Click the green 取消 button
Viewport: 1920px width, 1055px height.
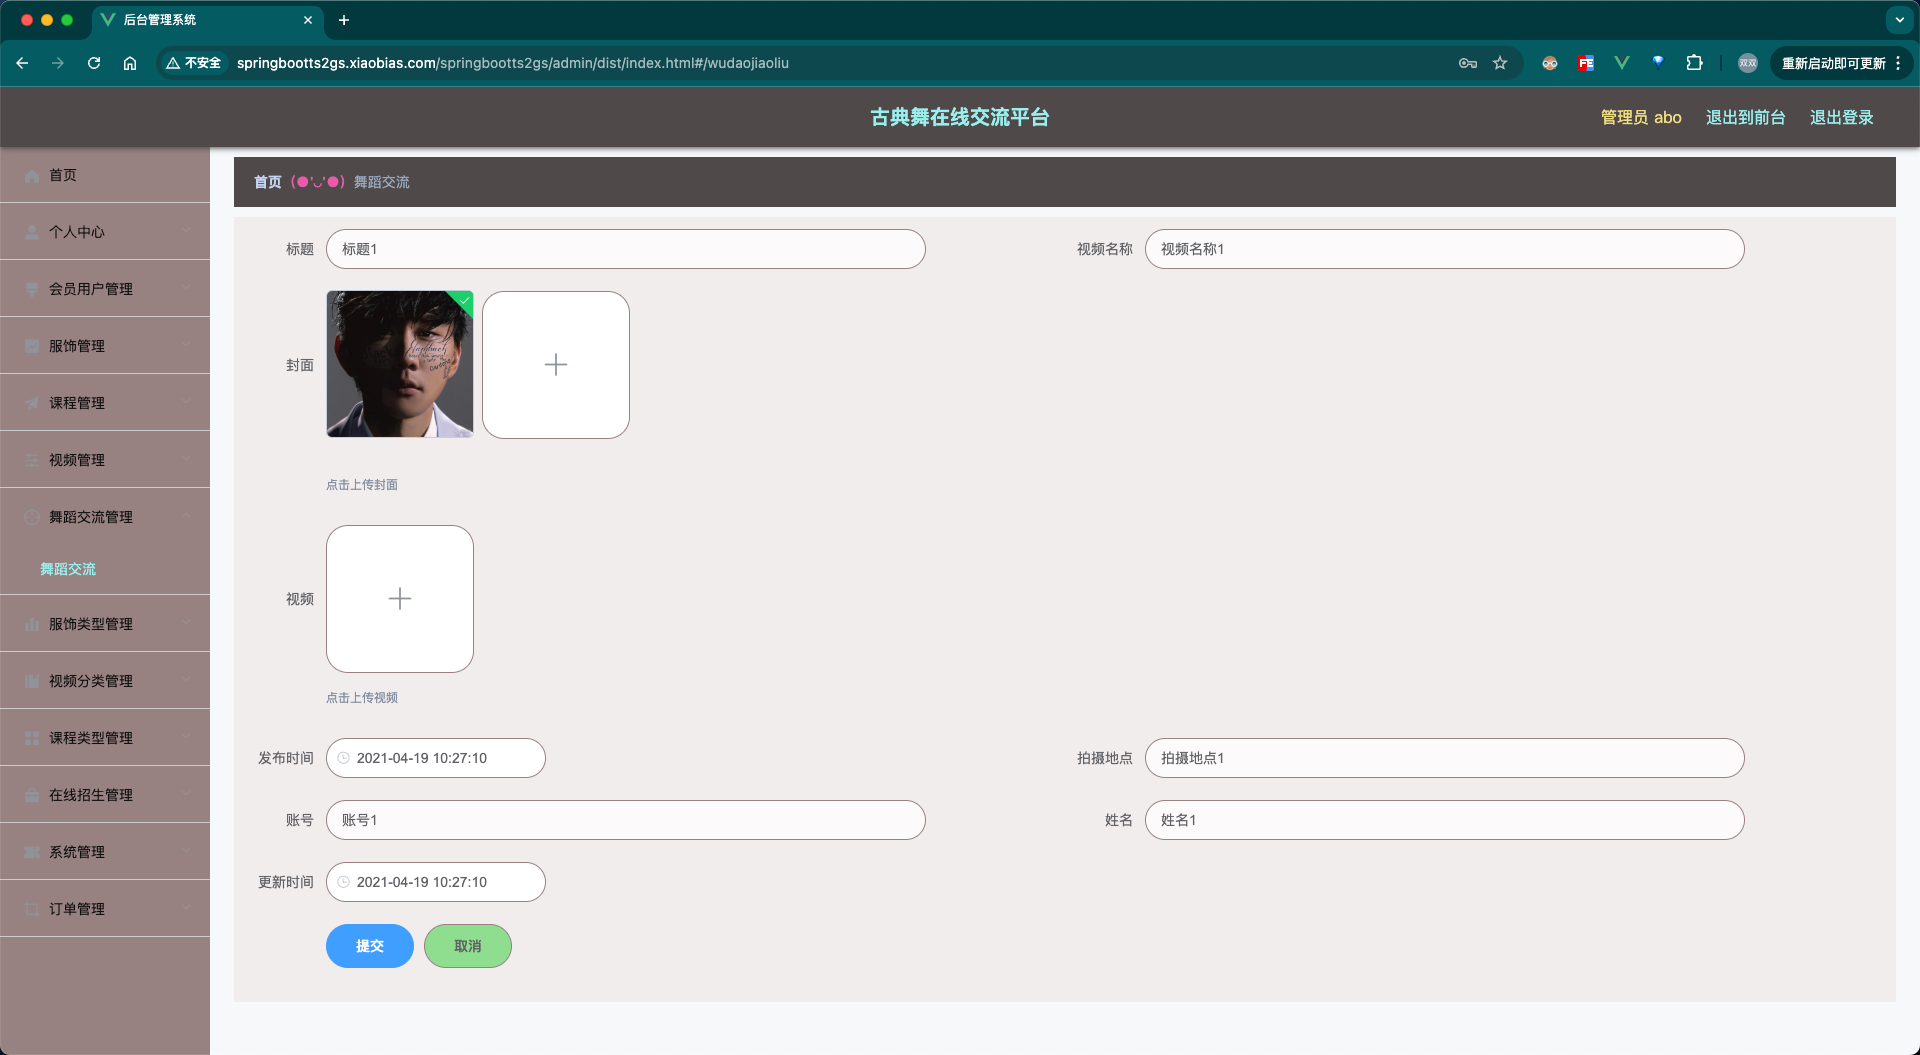pyautogui.click(x=468, y=946)
